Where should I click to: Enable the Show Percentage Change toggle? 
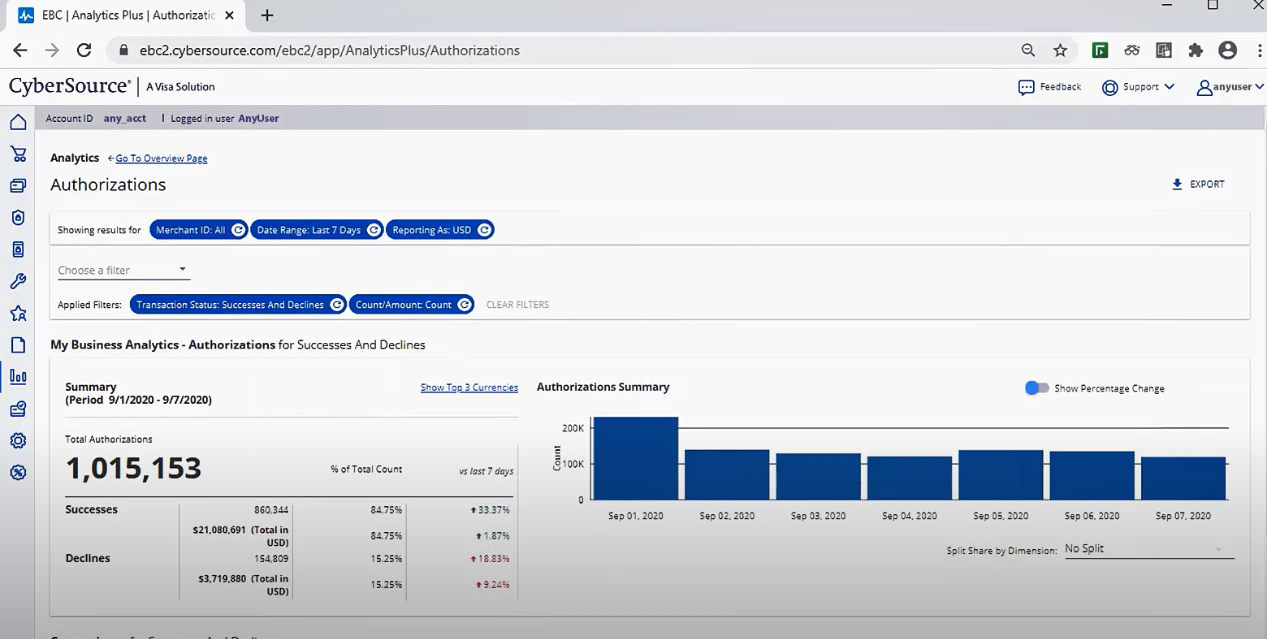coord(1036,388)
